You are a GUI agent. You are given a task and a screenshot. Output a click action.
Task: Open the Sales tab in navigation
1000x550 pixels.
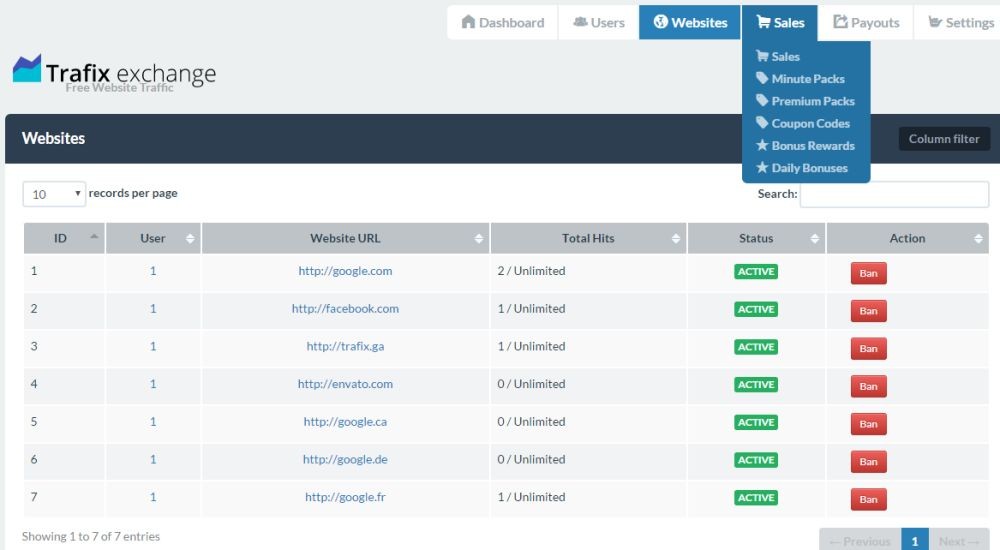(x=780, y=22)
